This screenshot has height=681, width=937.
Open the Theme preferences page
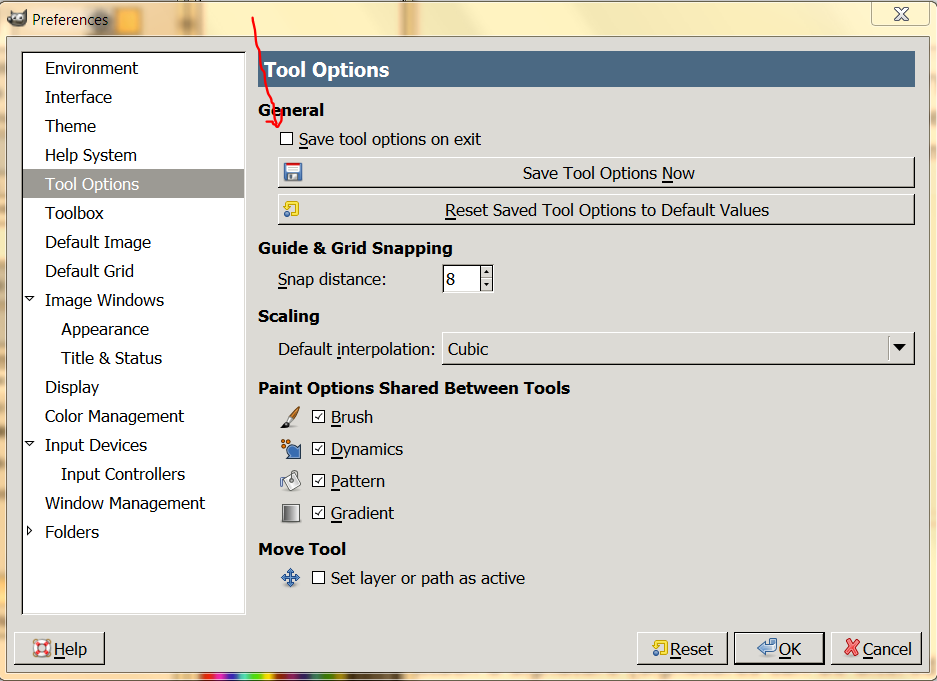click(x=71, y=126)
